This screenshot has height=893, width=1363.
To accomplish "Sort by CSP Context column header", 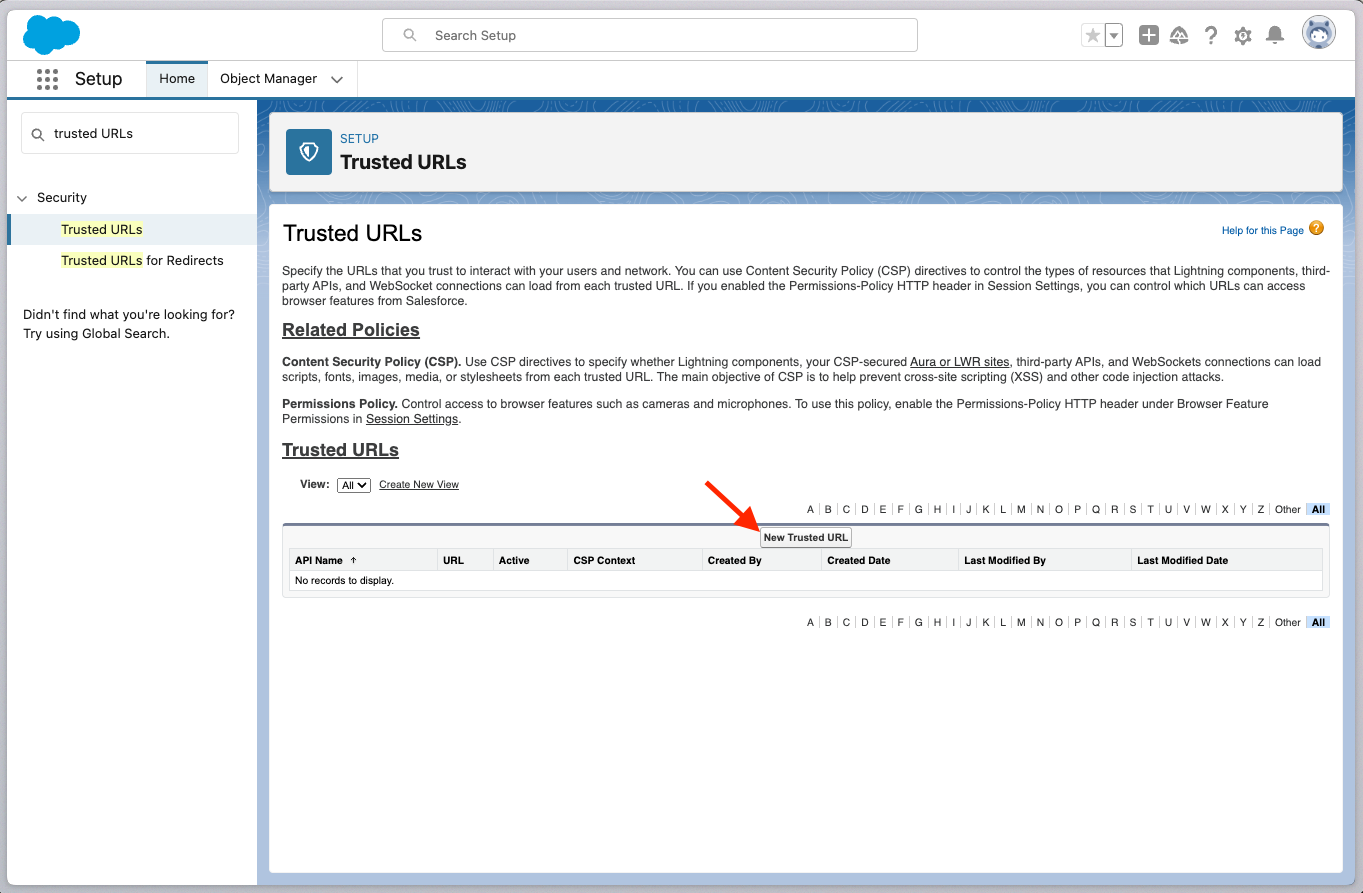I will (604, 561).
